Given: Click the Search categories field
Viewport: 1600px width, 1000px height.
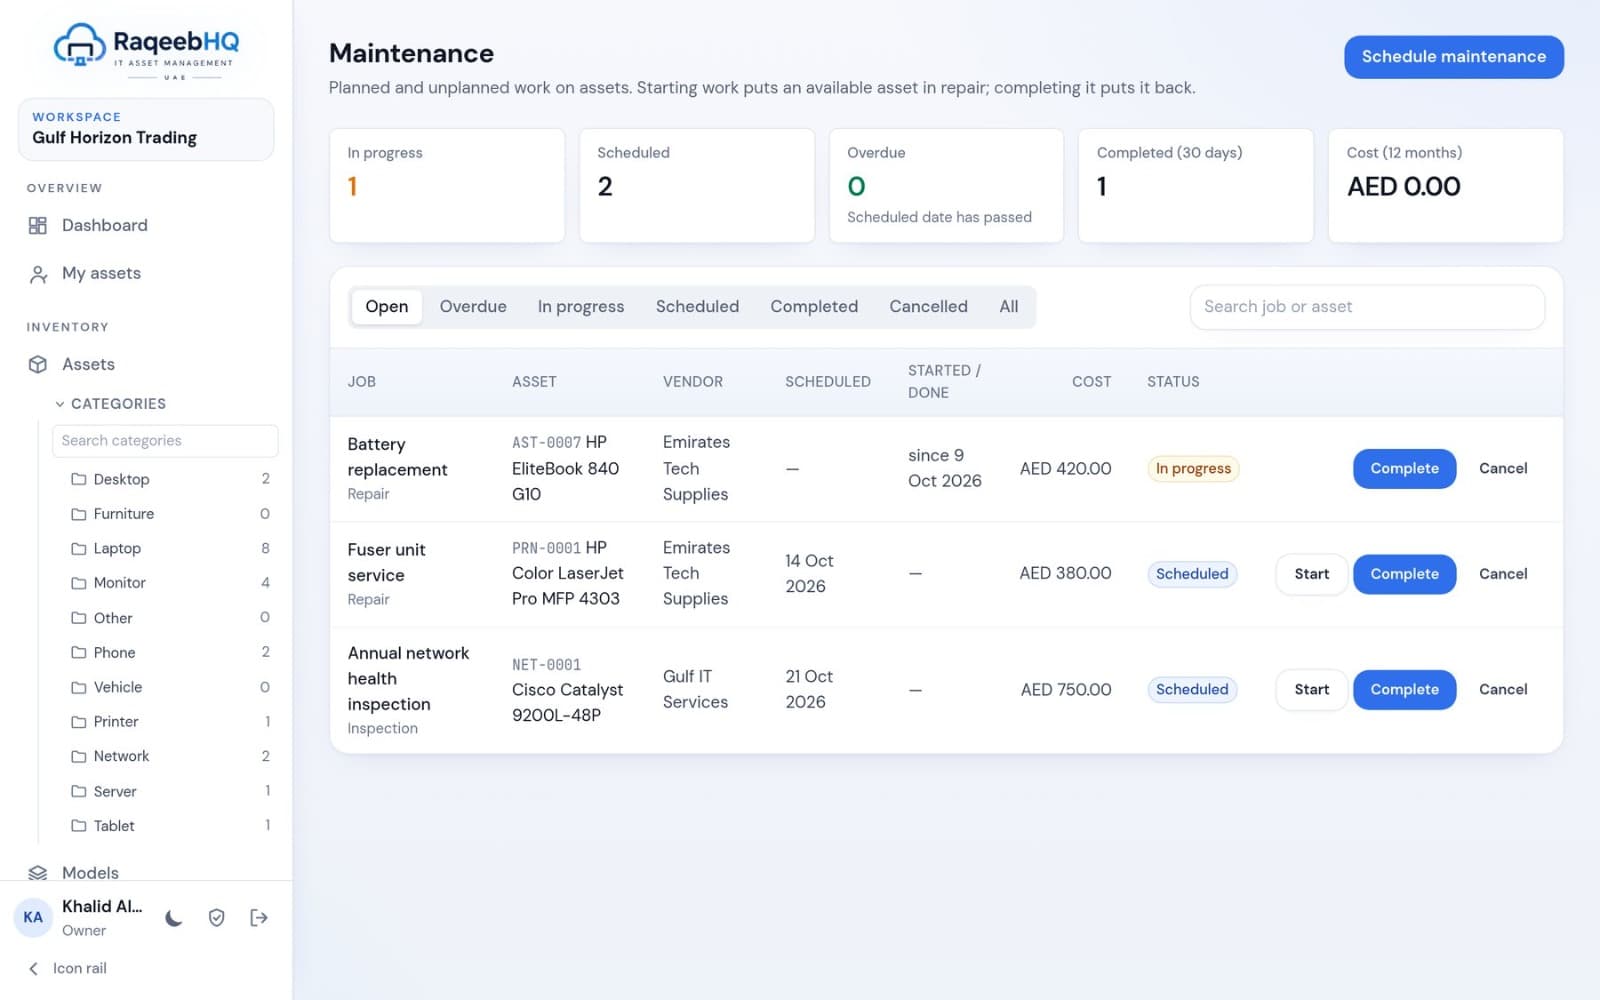Looking at the screenshot, I should coord(165,441).
